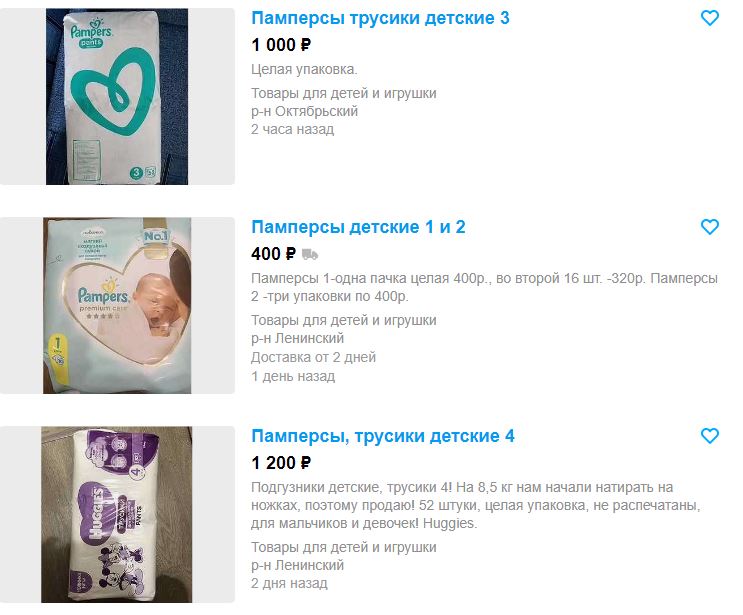View the Pampers premium care photo
The width and height of the screenshot is (743, 615).
click(117, 306)
